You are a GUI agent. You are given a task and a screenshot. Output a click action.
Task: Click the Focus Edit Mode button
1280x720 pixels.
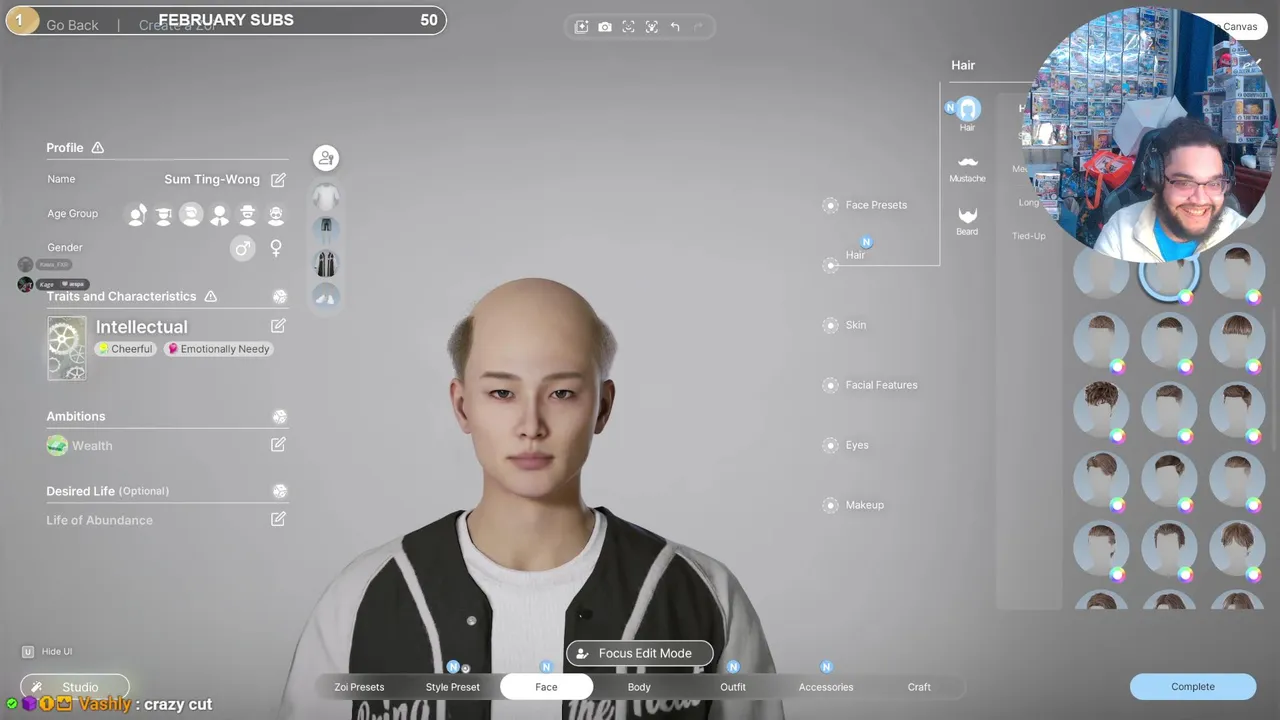pos(640,653)
